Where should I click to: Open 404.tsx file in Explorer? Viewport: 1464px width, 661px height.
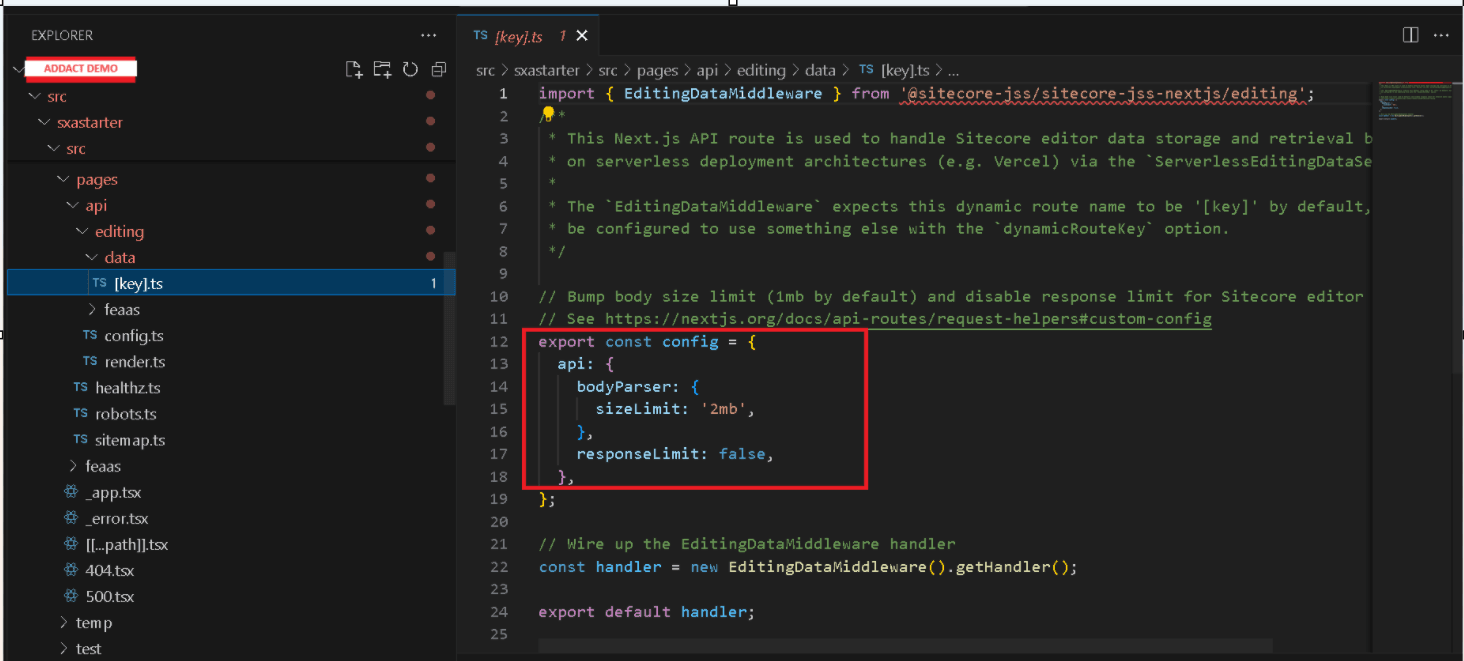coord(109,571)
